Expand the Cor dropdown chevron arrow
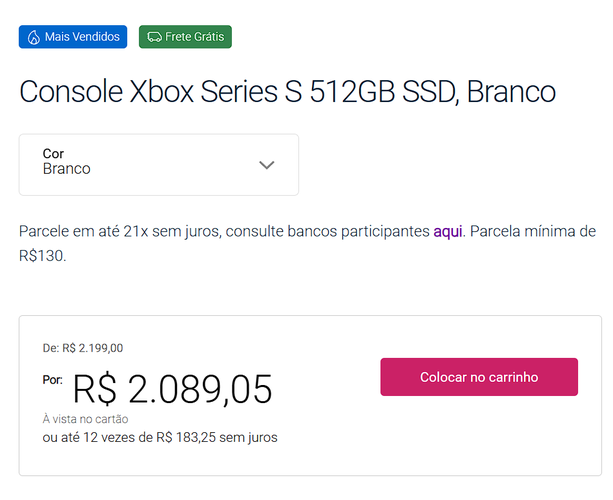 266,165
